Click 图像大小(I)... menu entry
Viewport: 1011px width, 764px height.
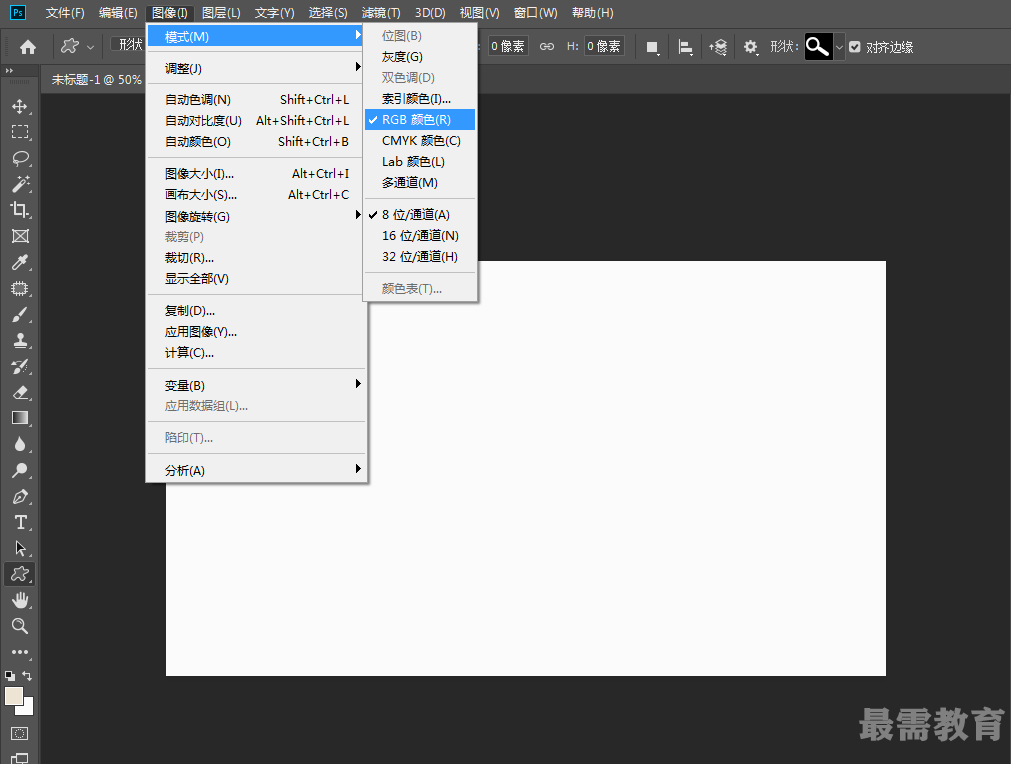(x=257, y=174)
